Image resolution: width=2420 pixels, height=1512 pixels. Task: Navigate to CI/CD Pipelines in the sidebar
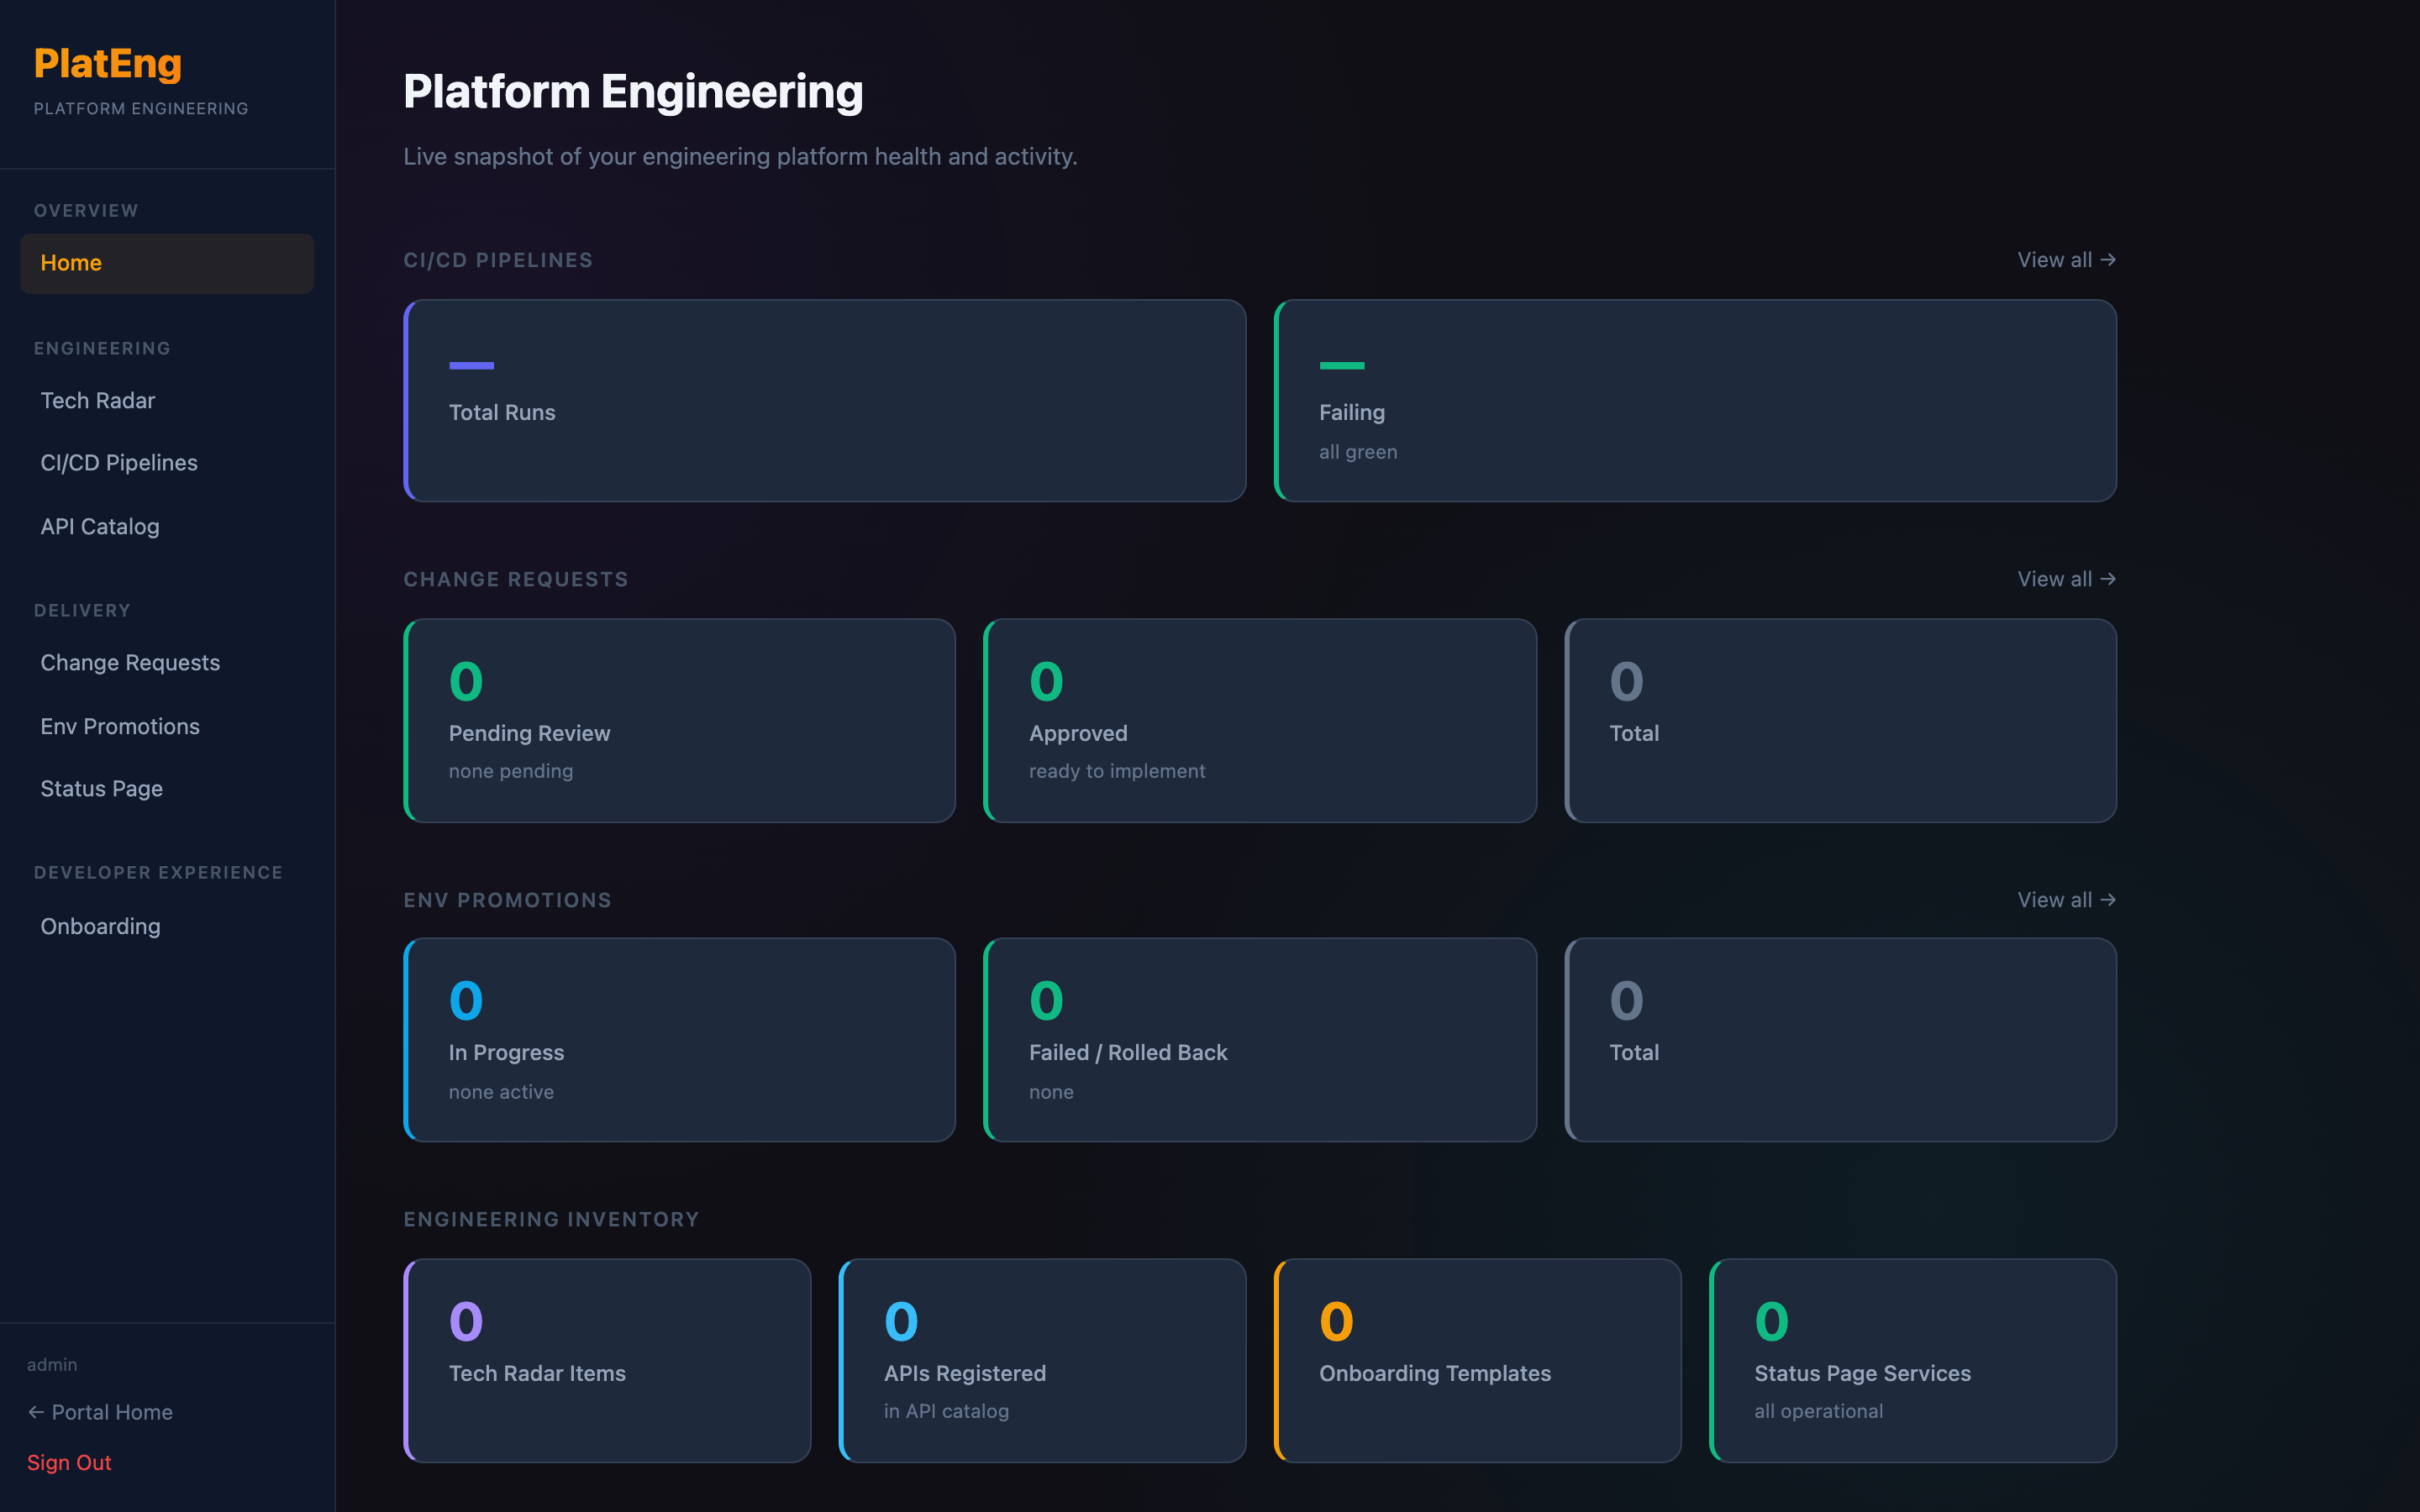click(118, 462)
